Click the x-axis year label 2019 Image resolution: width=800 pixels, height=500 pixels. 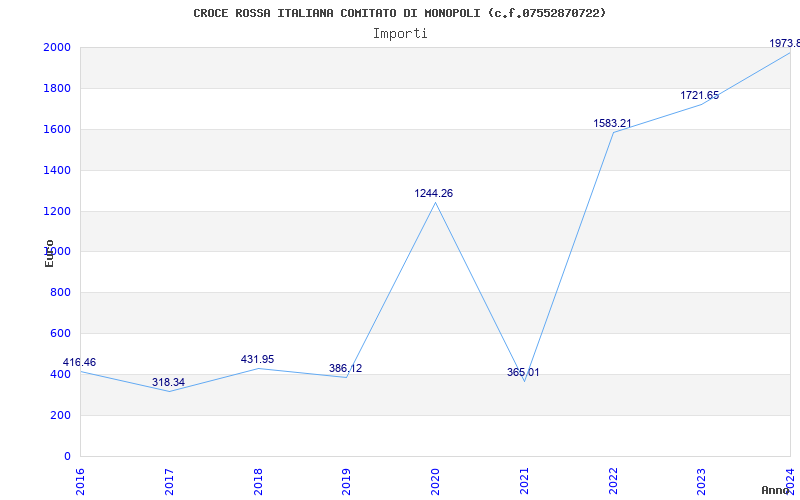[347, 481]
